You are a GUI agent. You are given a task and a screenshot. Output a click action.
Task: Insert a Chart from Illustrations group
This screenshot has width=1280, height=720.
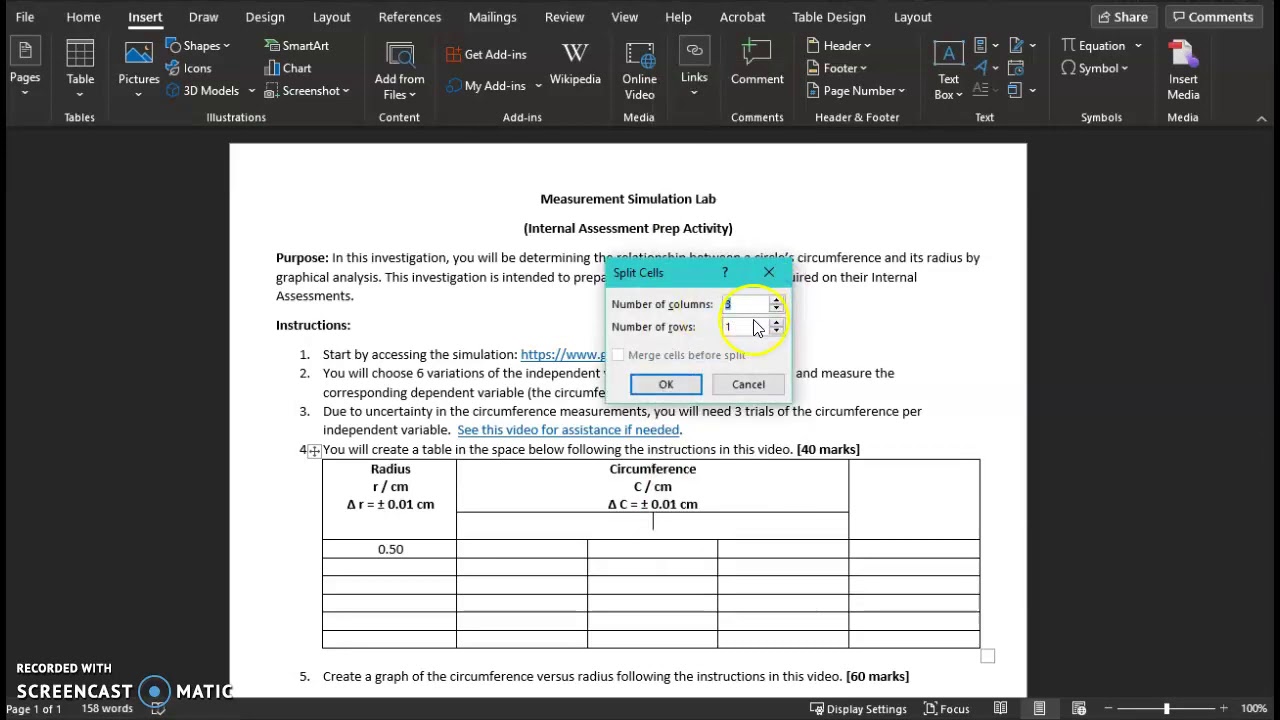point(288,68)
